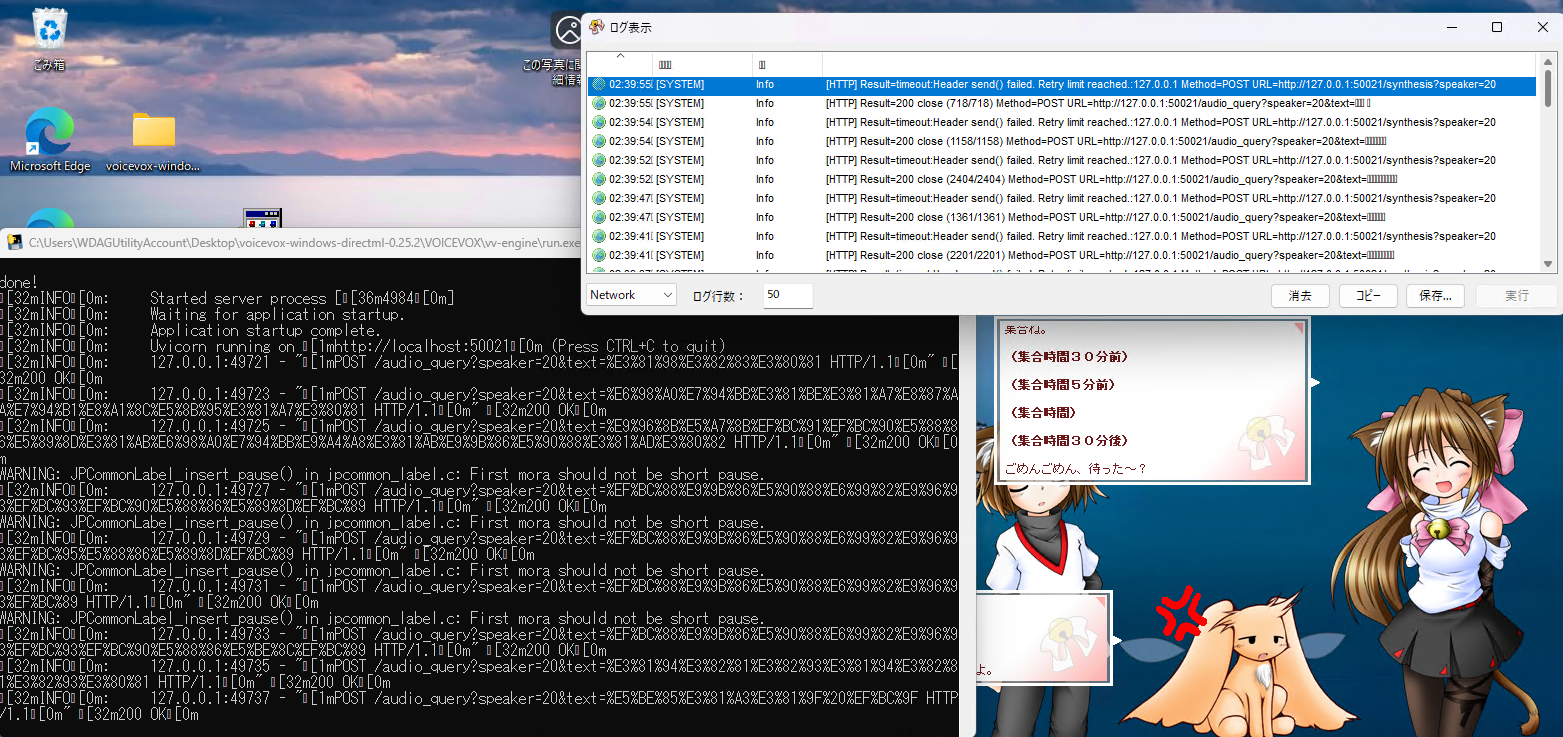Click the ログ行数 field showing 50

click(x=788, y=295)
